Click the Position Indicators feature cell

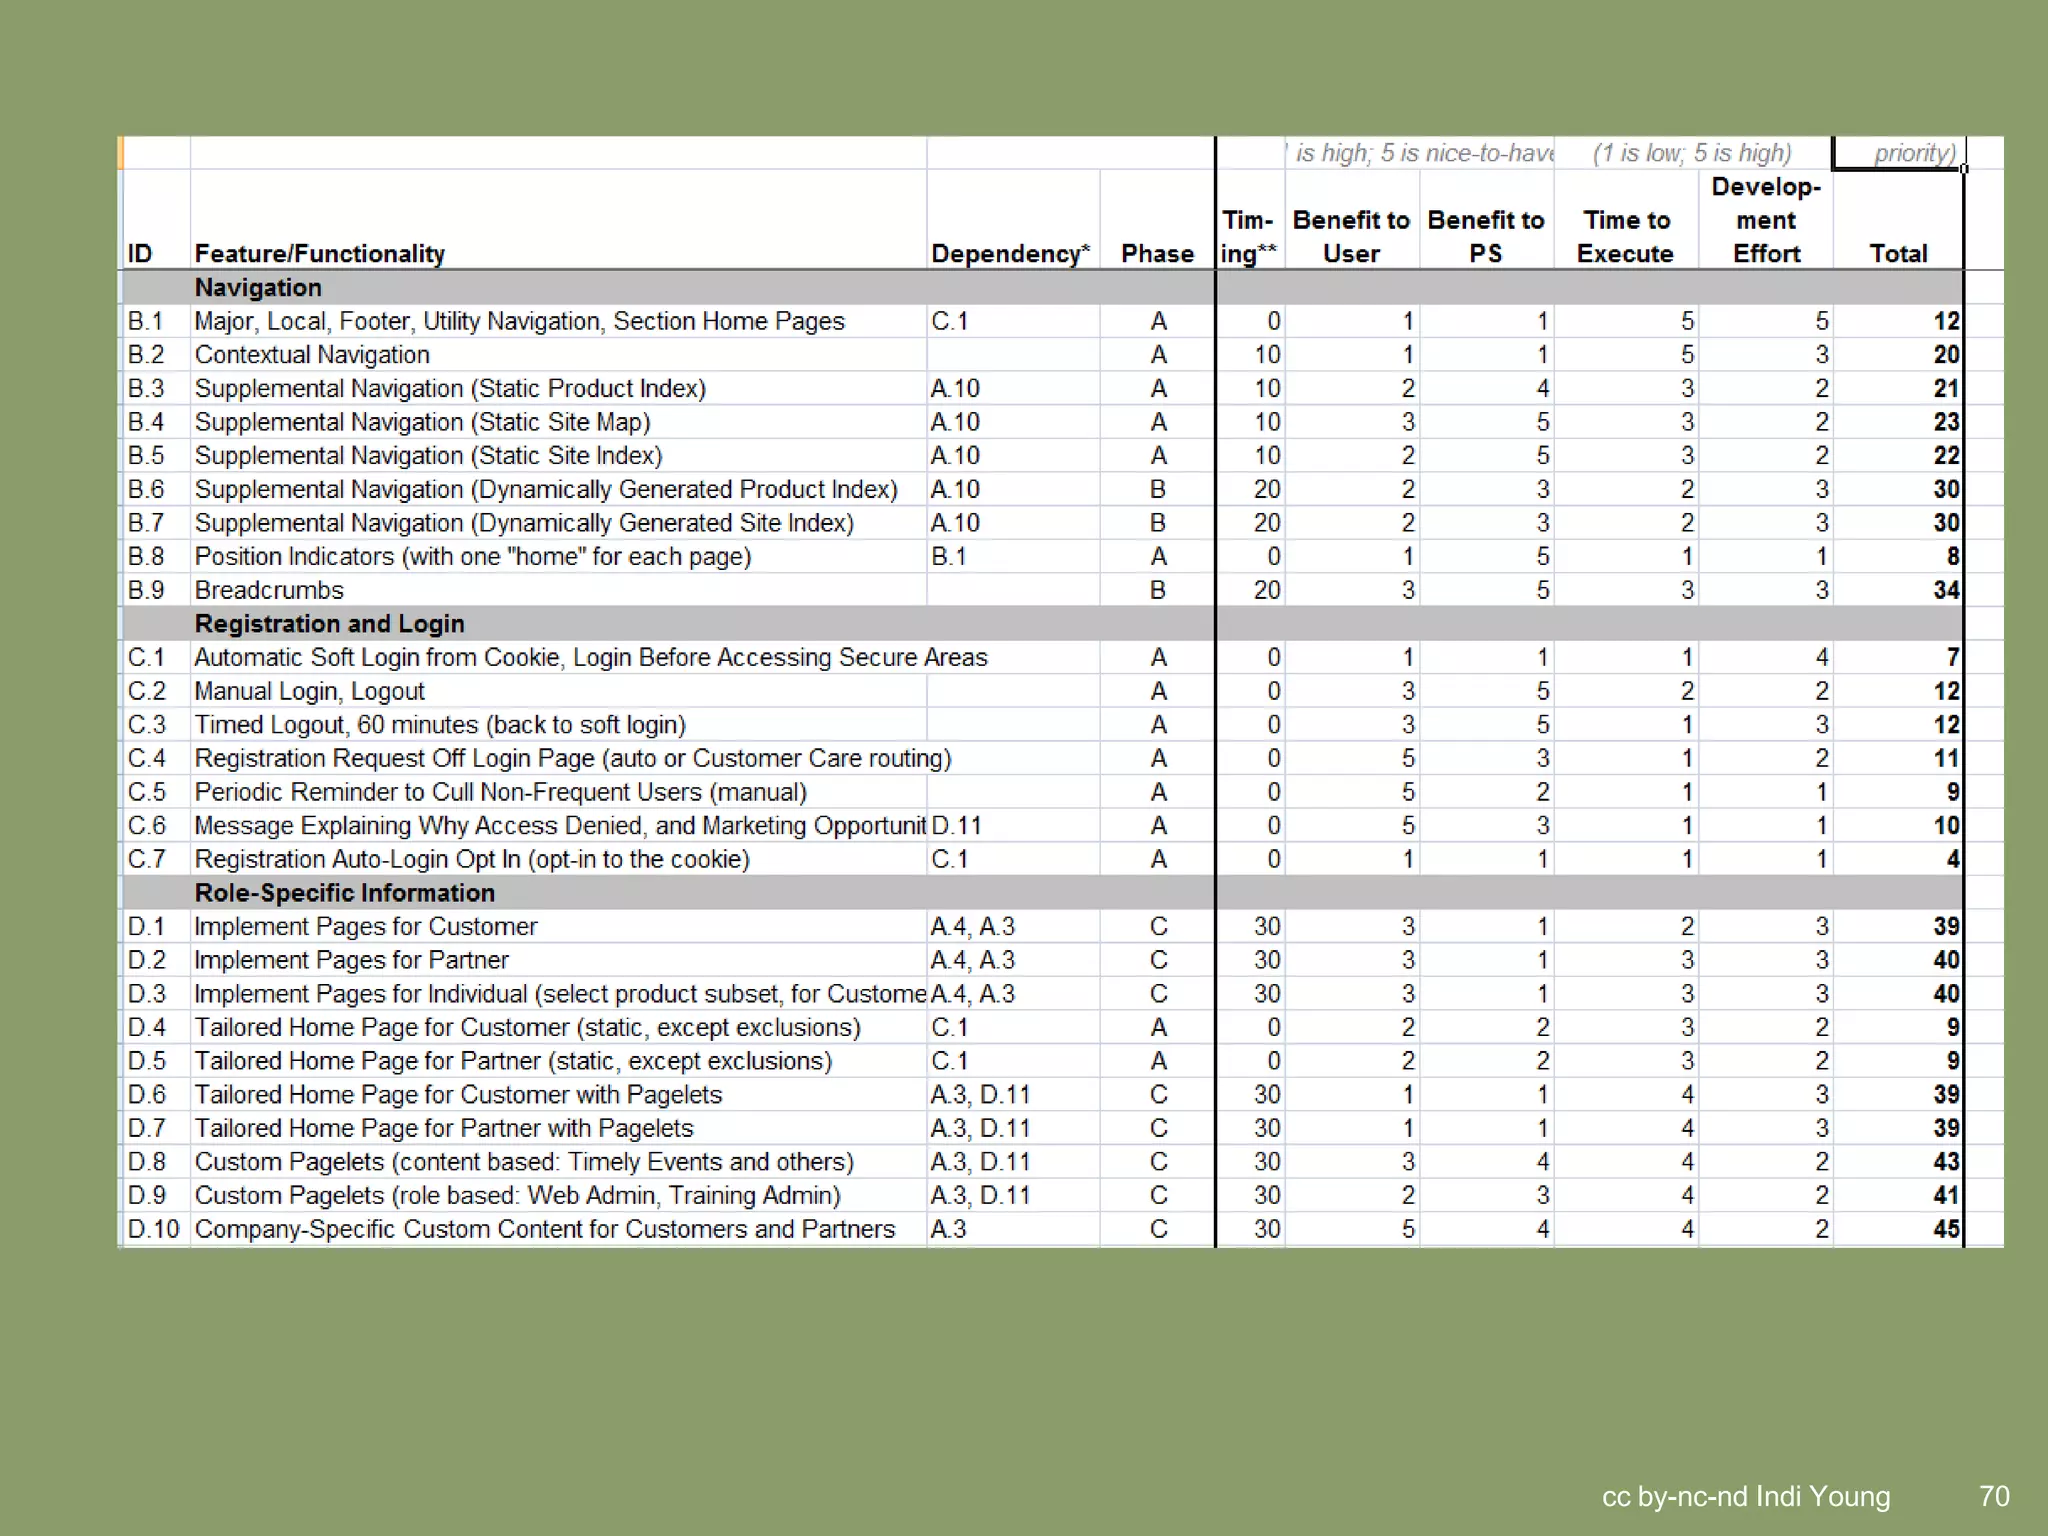[472, 557]
